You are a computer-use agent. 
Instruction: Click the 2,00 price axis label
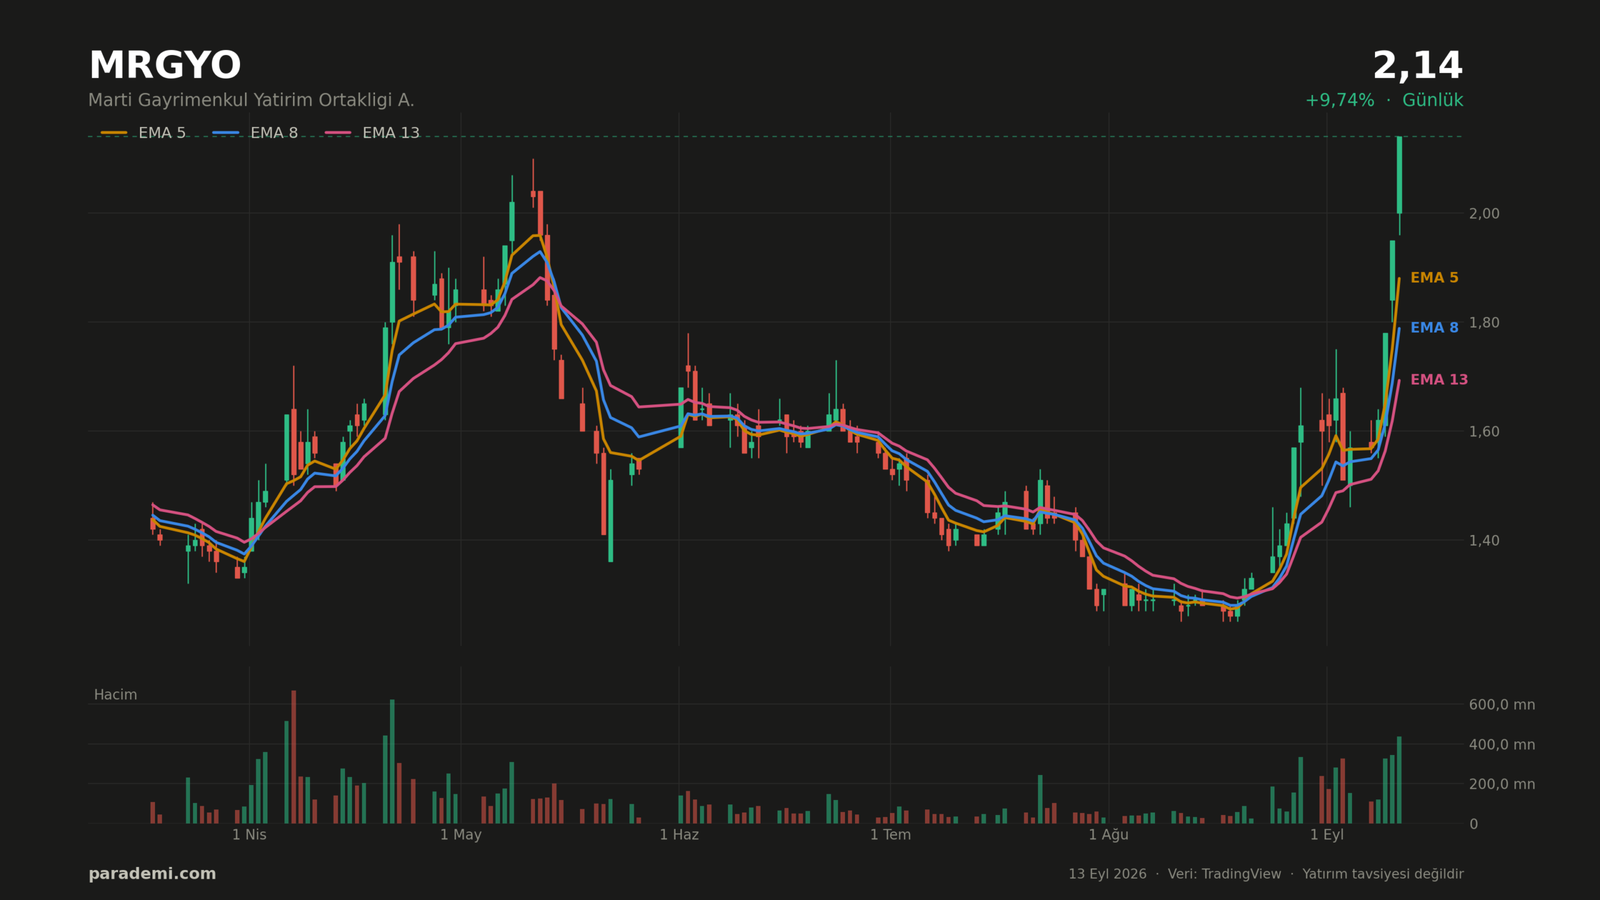point(1484,214)
